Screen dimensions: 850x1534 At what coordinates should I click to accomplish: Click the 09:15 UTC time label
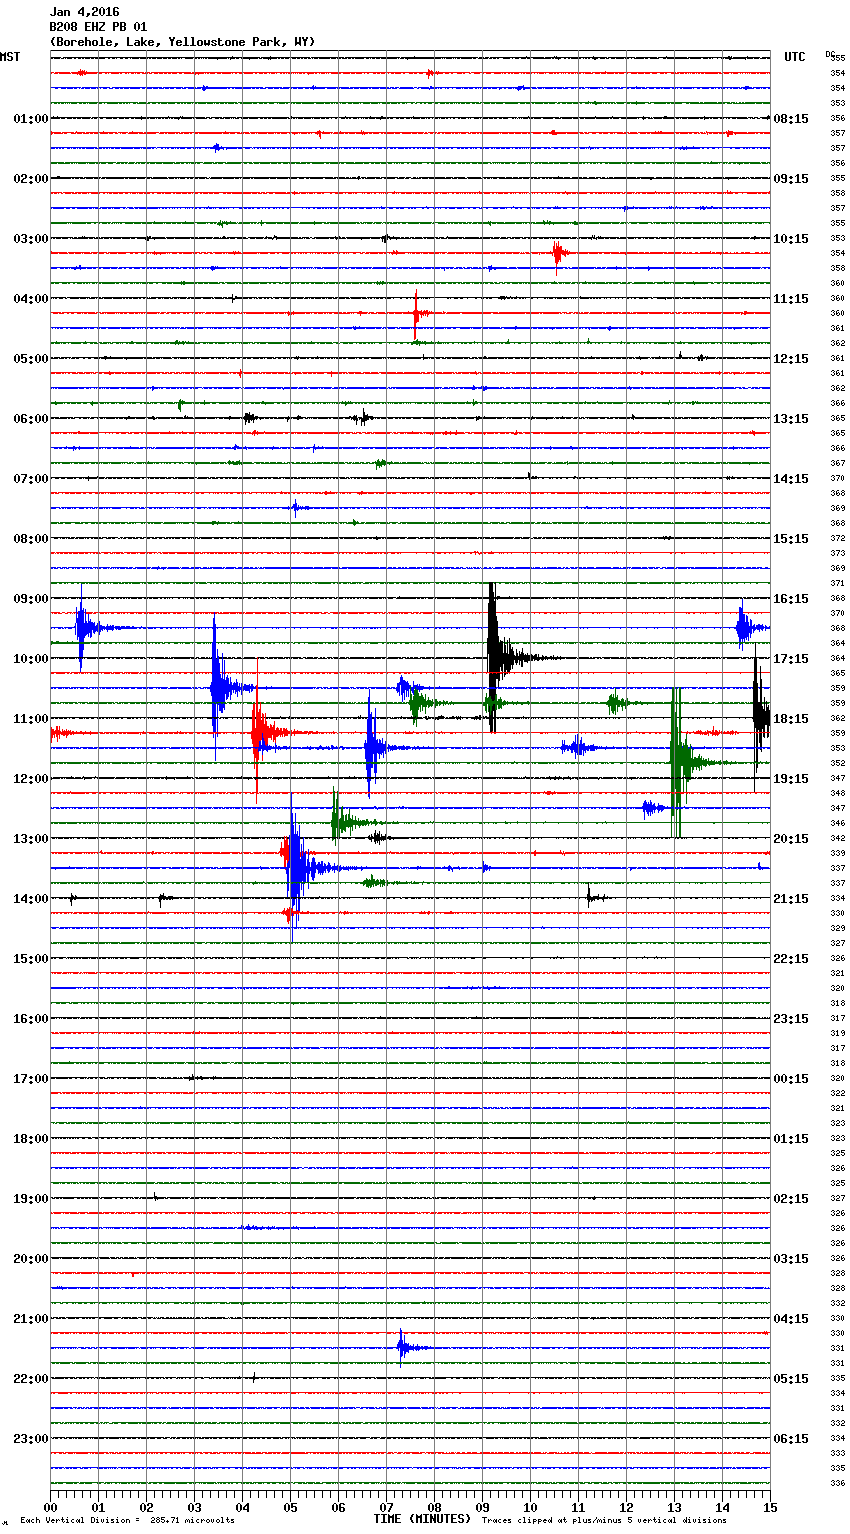click(x=791, y=179)
